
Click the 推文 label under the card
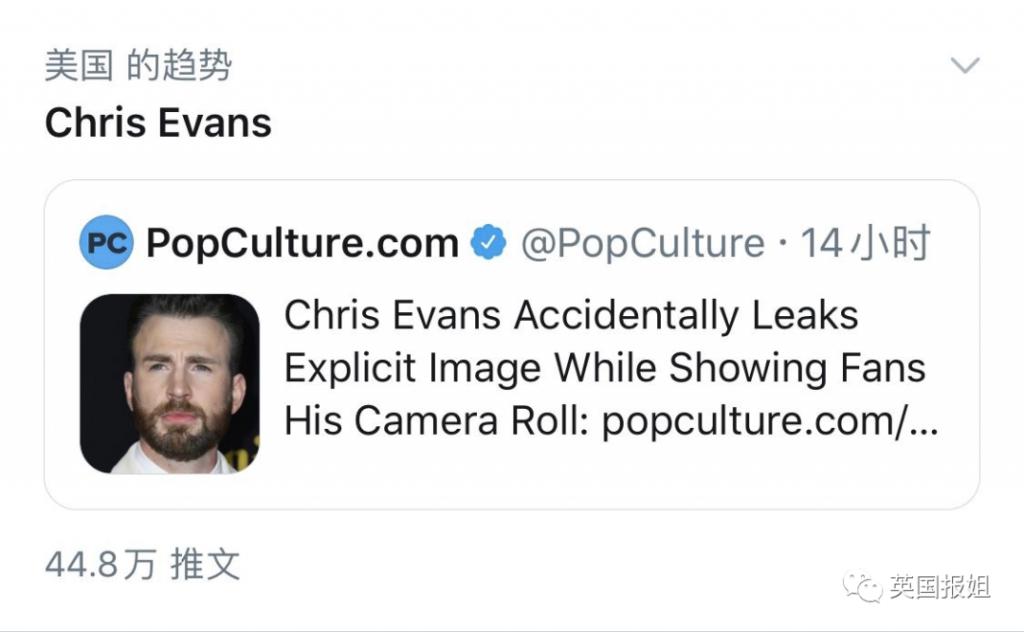(x=205, y=565)
